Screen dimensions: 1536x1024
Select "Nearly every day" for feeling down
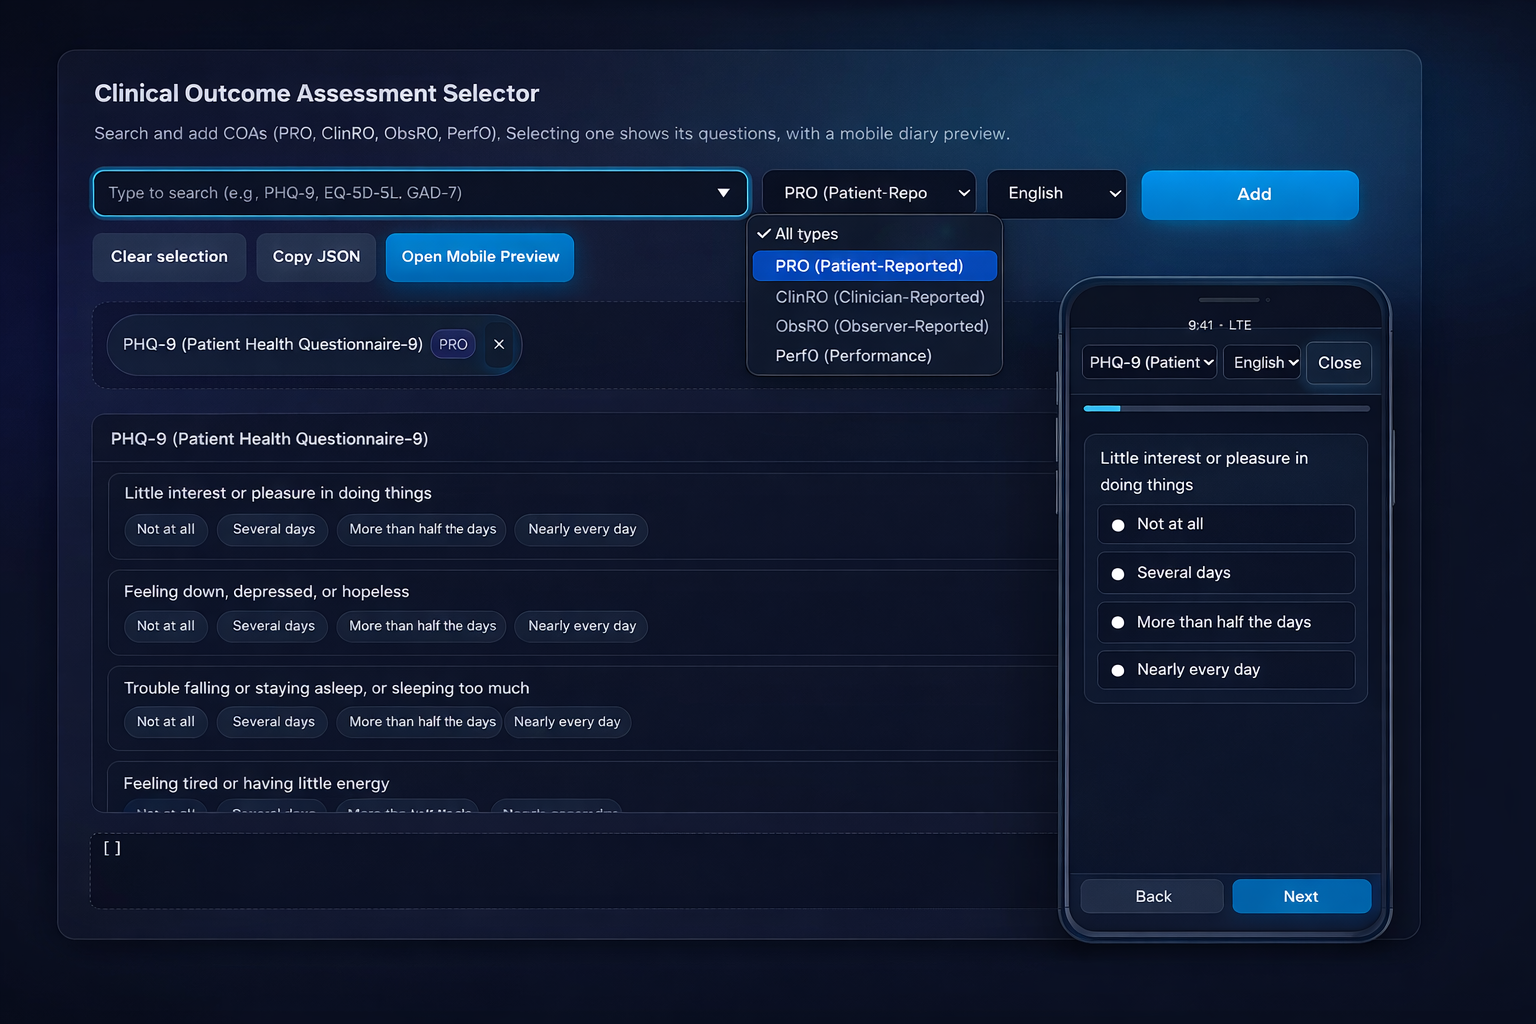[x=580, y=626]
